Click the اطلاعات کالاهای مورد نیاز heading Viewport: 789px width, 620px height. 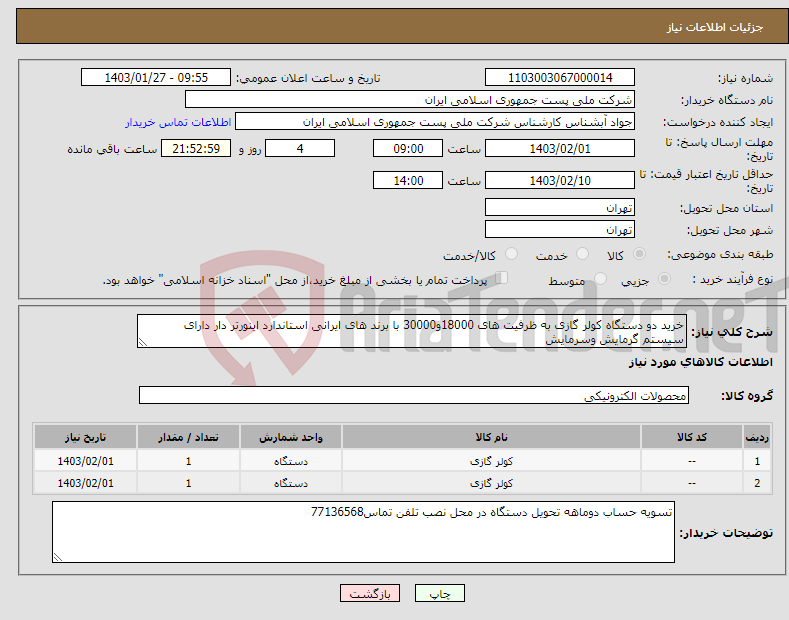pyautogui.click(x=700, y=362)
